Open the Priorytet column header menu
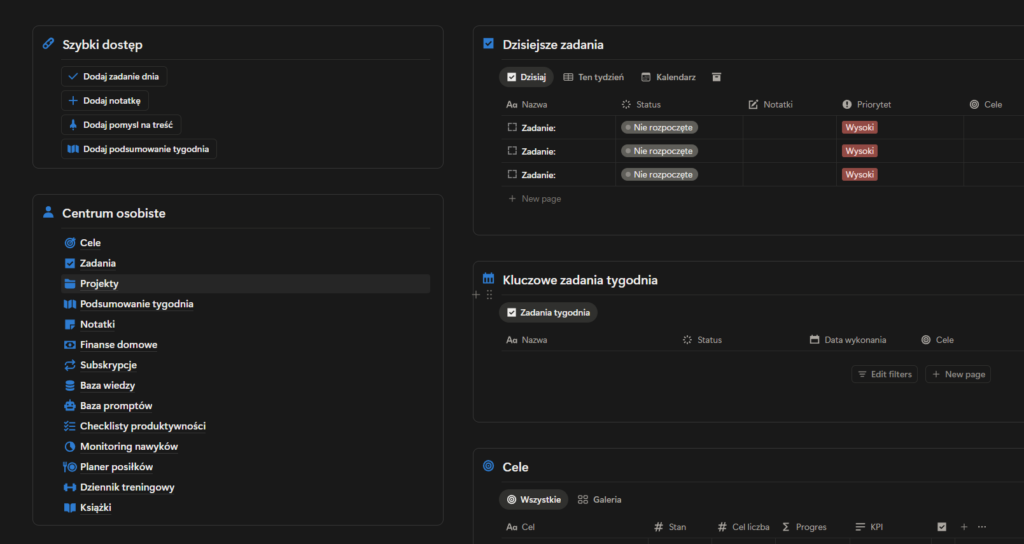This screenshot has width=1024, height=544. 867,104
